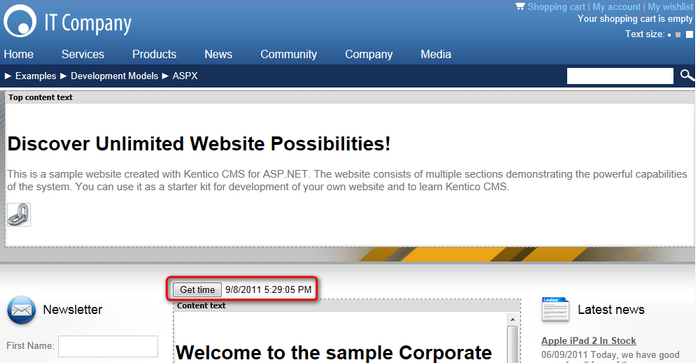Click the IT Company logo
The width and height of the screenshot is (696, 363).
point(67,21)
